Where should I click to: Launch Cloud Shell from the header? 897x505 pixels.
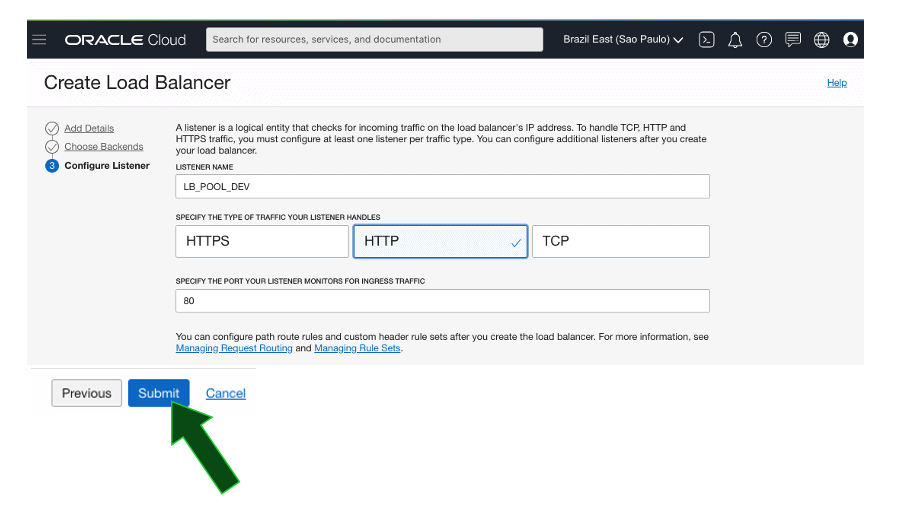[706, 40]
